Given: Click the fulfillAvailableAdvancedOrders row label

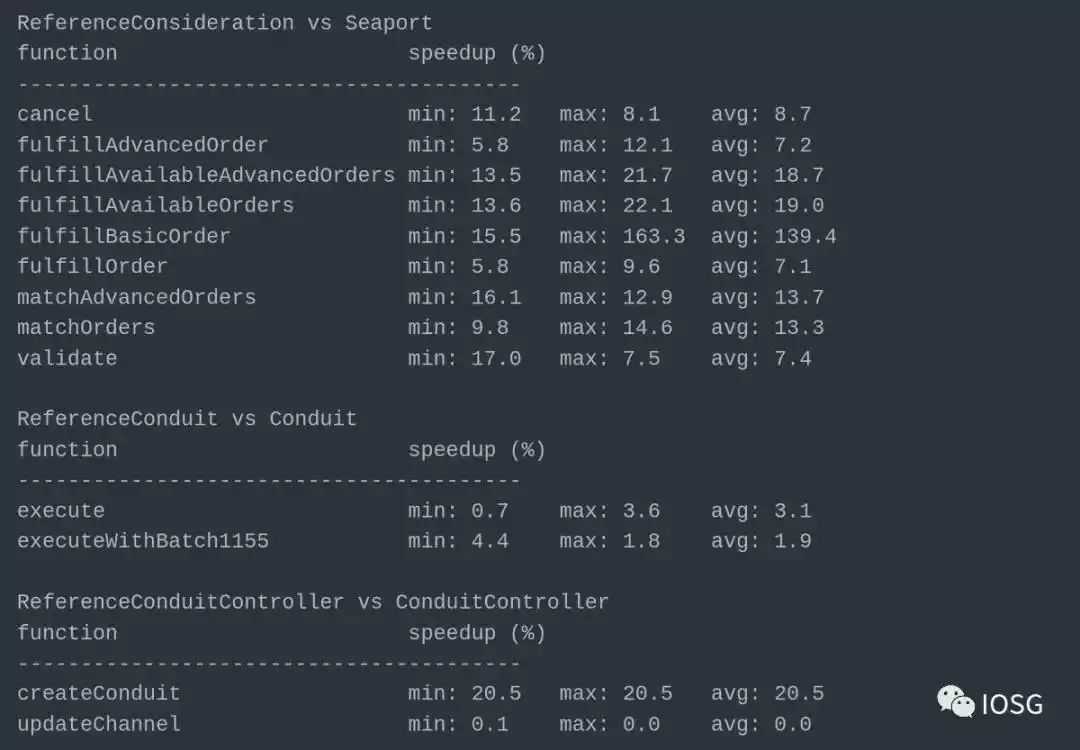Looking at the screenshot, I should [x=206, y=175].
